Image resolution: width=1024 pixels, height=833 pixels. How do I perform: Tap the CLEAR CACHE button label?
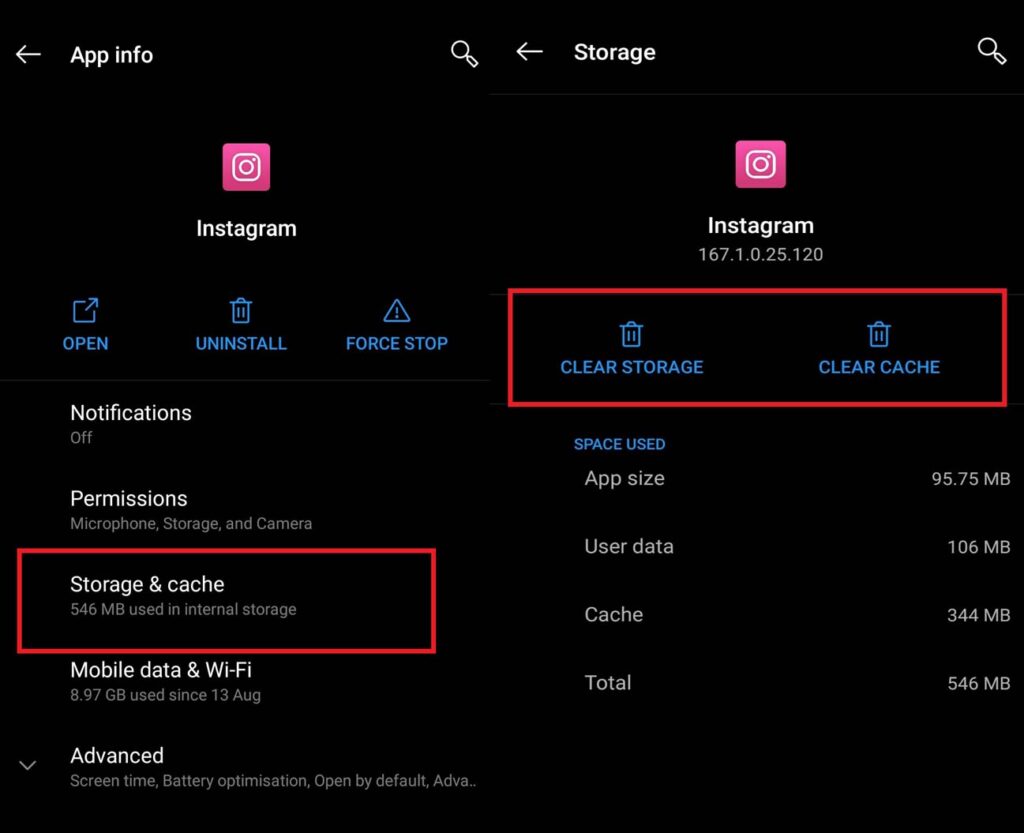click(879, 367)
